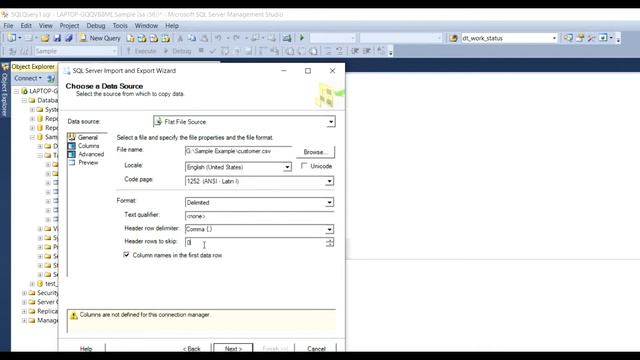640x360 pixels.
Task: Click the Save All icon
Action: click(x=69, y=38)
